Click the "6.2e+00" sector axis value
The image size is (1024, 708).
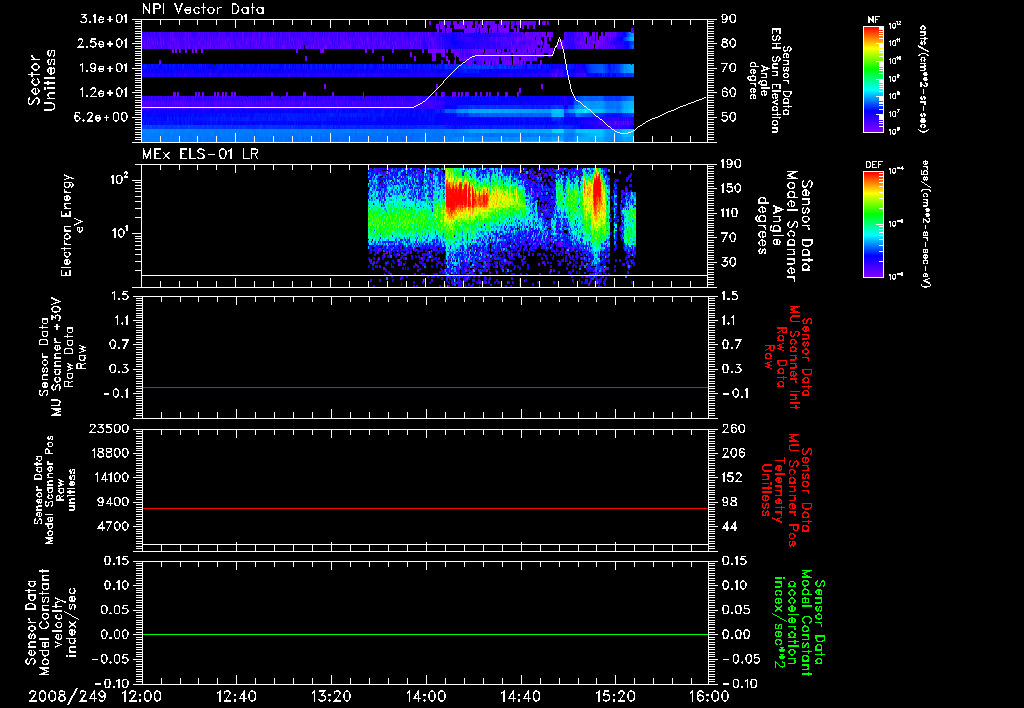click(103, 117)
